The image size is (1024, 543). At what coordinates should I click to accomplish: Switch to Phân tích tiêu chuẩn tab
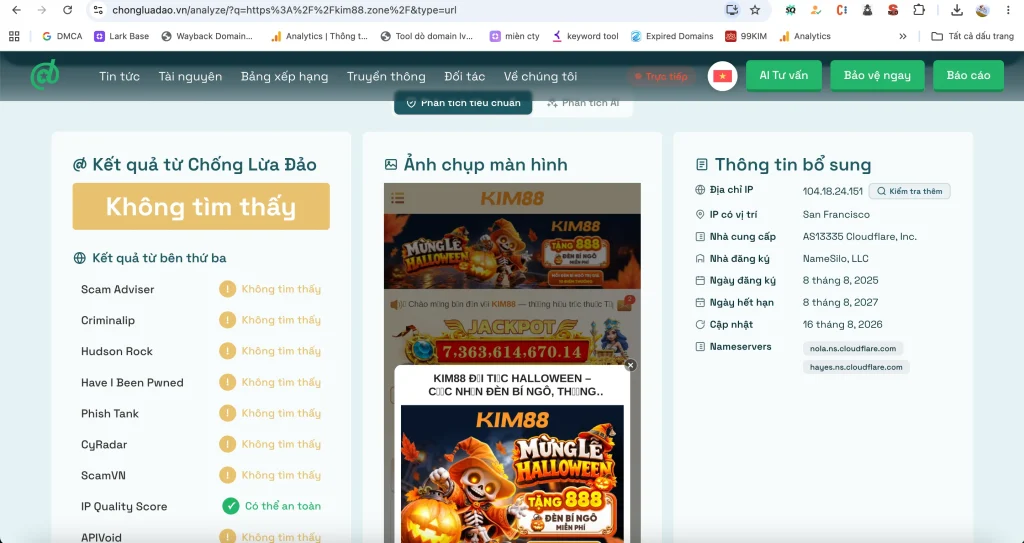click(x=463, y=103)
